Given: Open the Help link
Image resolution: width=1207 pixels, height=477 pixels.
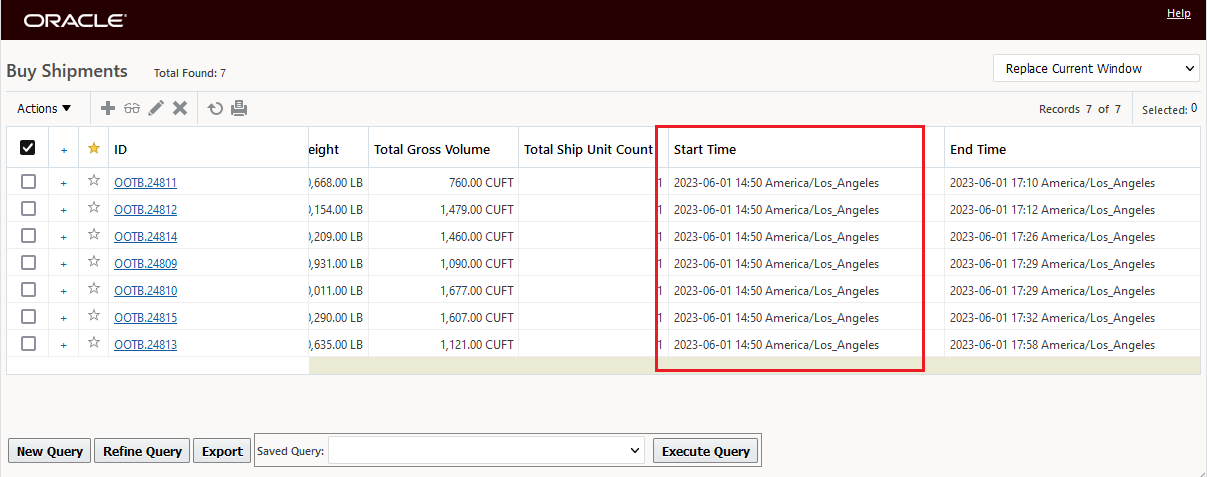Looking at the screenshot, I should pos(1179,13).
